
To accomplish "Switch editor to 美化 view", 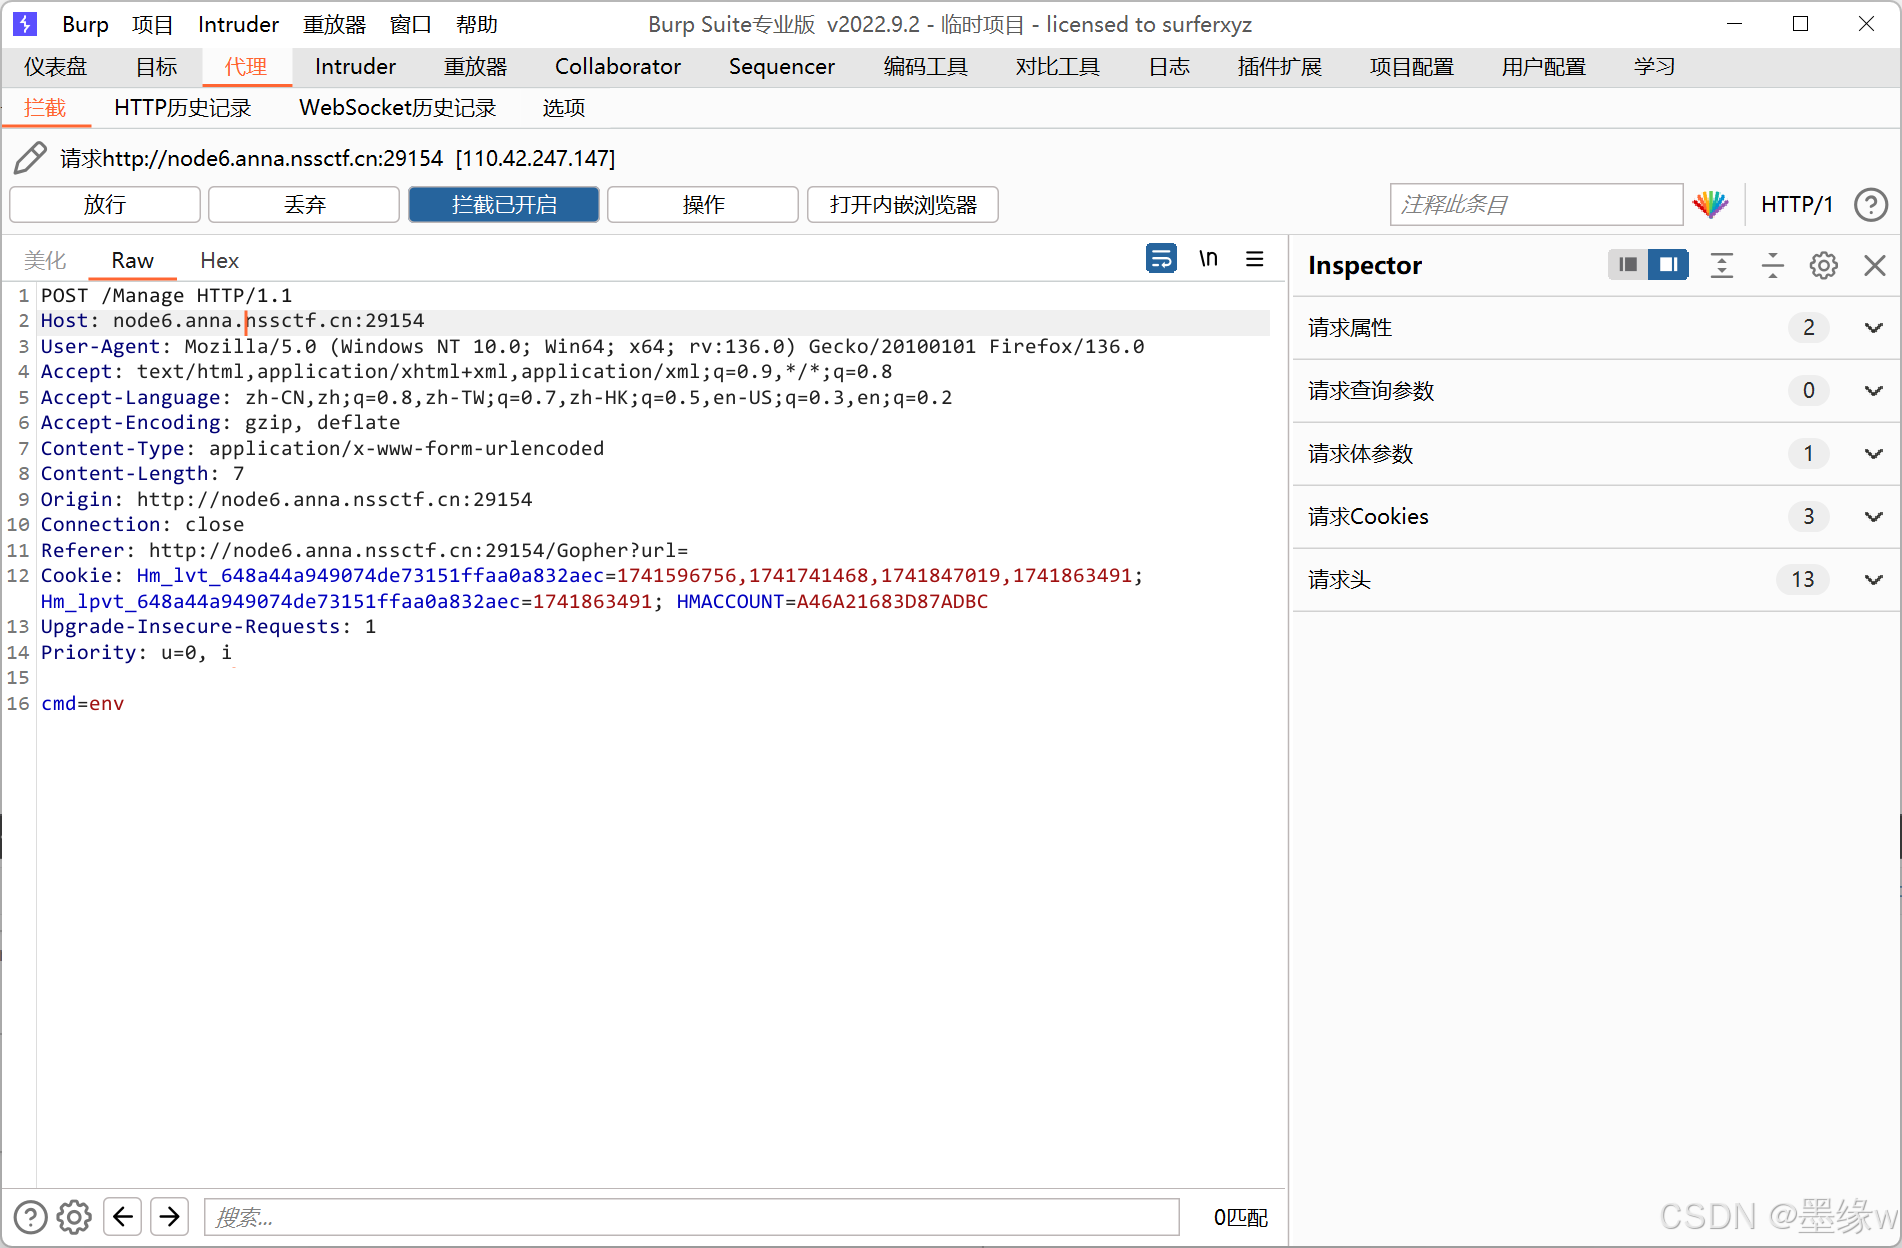I will pos(45,260).
